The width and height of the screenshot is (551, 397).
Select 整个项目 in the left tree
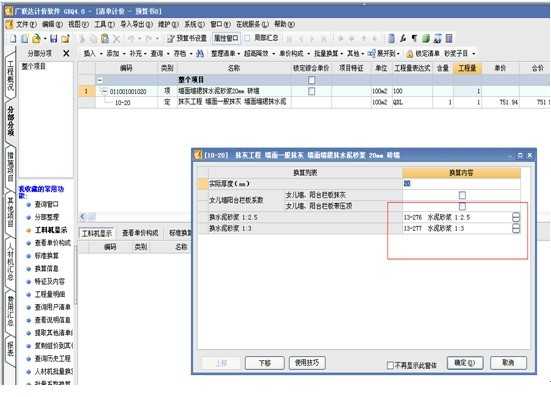(x=34, y=66)
